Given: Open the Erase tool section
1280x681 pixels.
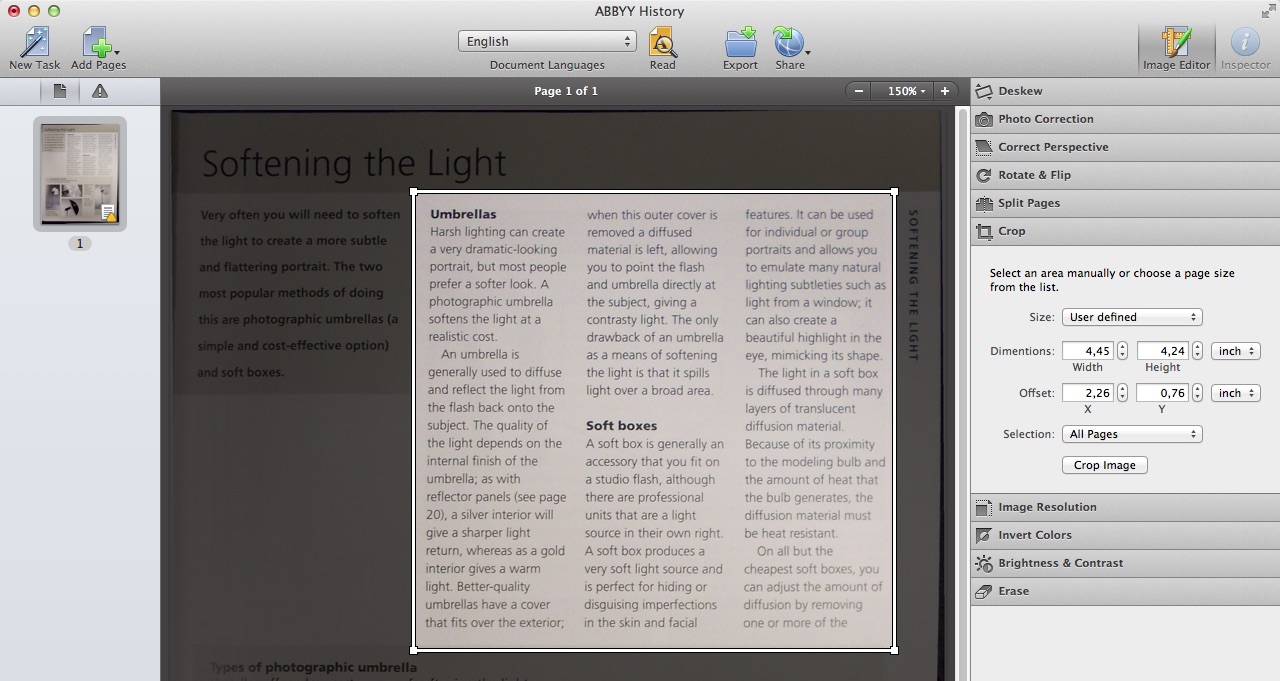Looking at the screenshot, I should click(1013, 591).
